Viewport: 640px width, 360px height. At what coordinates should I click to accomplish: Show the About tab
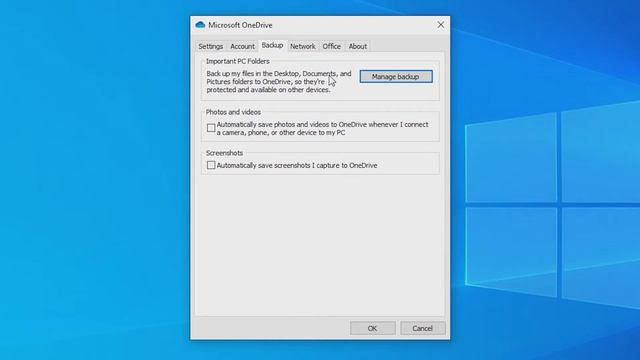pos(358,46)
